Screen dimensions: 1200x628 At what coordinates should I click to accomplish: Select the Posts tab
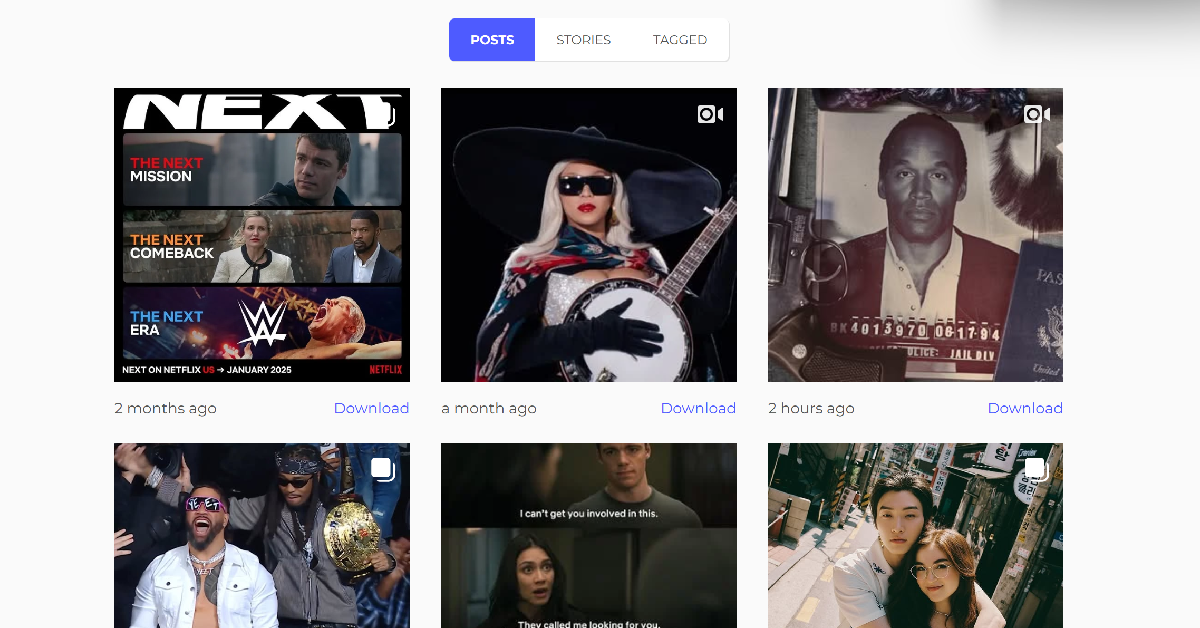(x=492, y=40)
